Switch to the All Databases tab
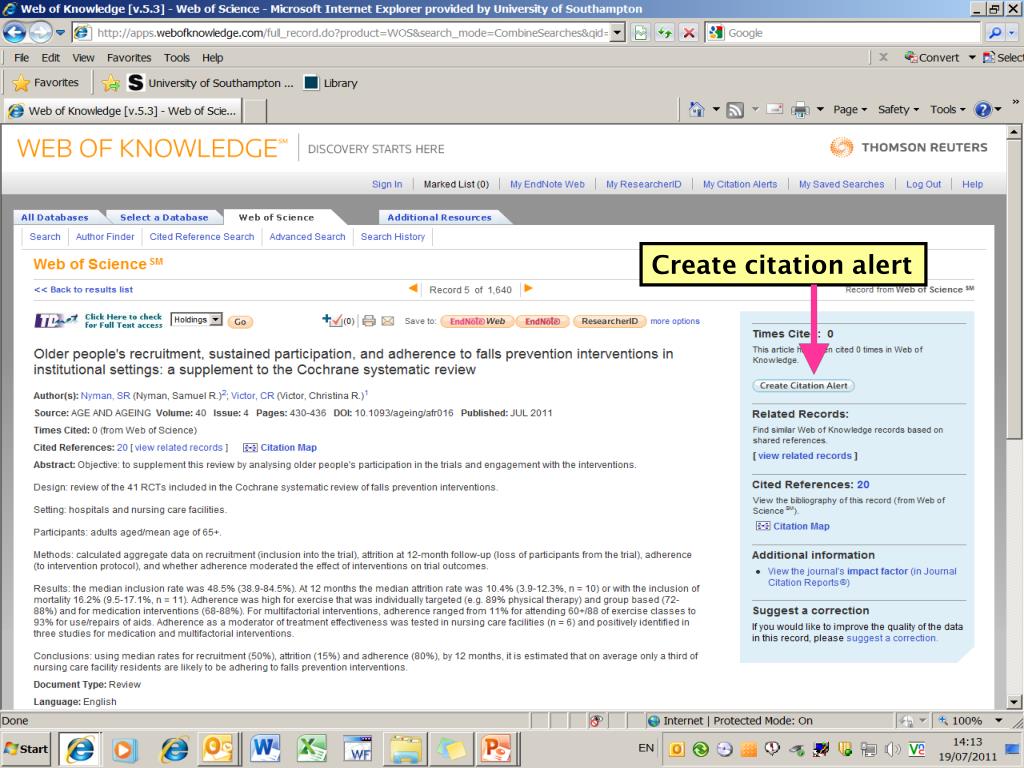 point(54,217)
